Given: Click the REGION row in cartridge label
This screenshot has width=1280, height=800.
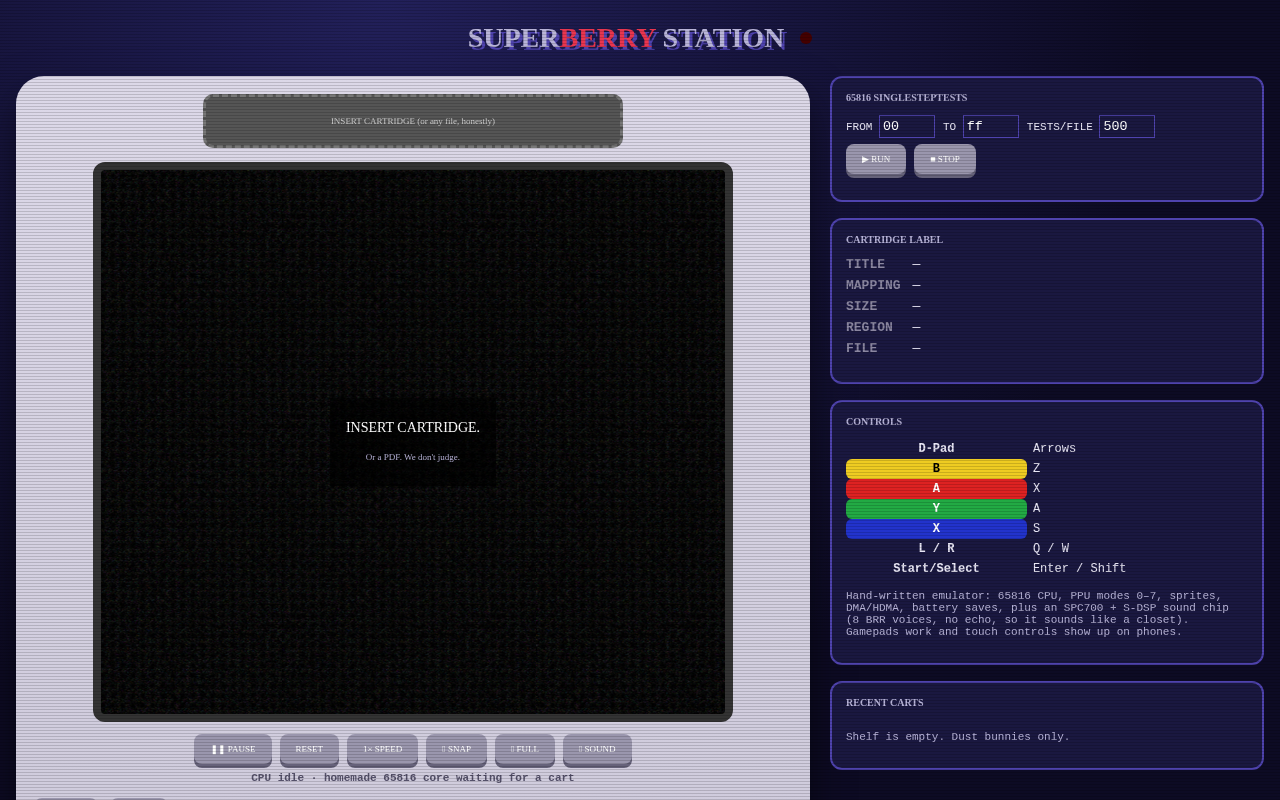Looking at the screenshot, I should click(1047, 328).
